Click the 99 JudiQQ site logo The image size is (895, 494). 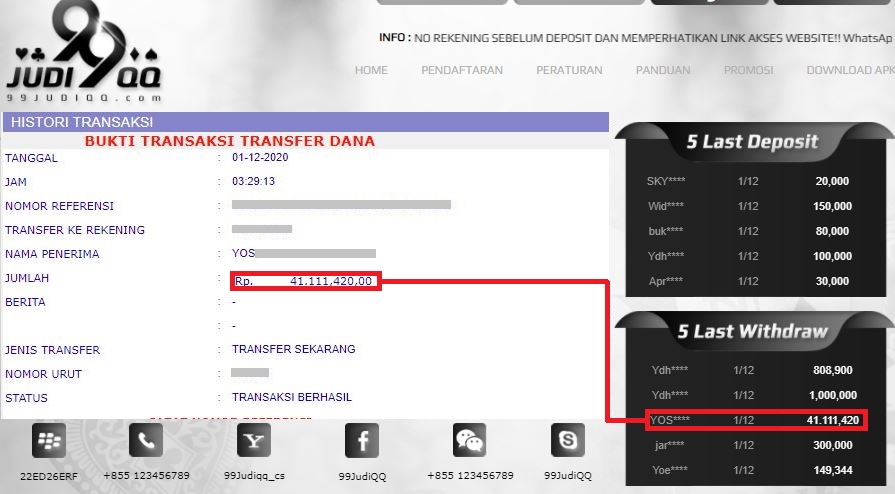(x=84, y=53)
